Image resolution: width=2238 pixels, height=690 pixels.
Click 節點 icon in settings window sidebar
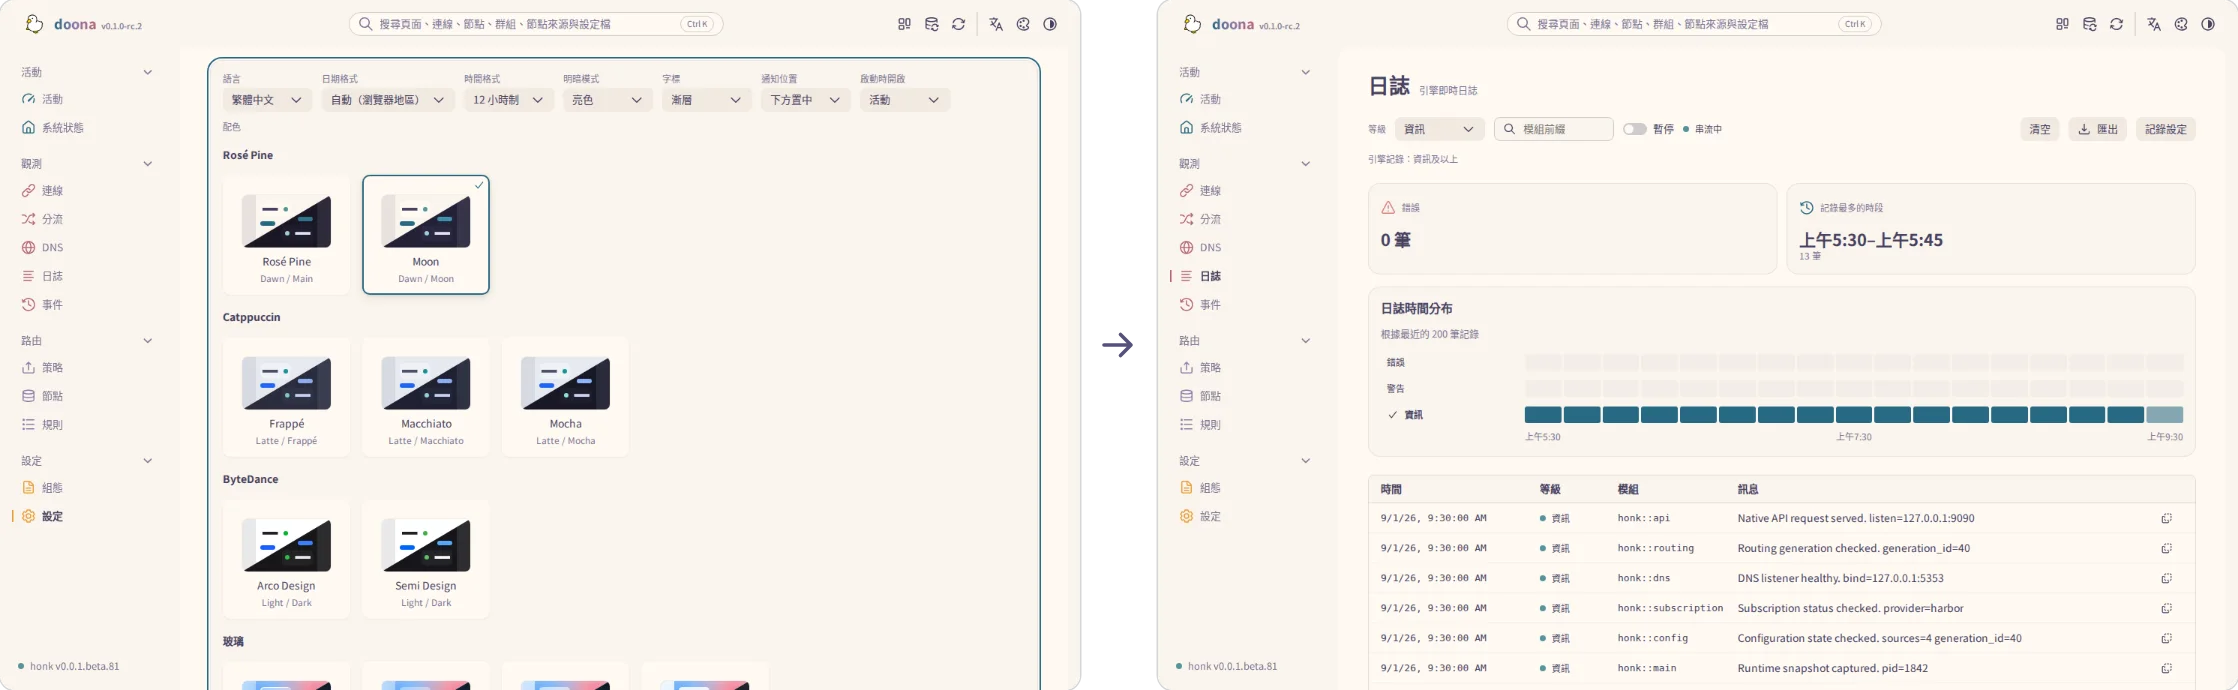point(28,396)
